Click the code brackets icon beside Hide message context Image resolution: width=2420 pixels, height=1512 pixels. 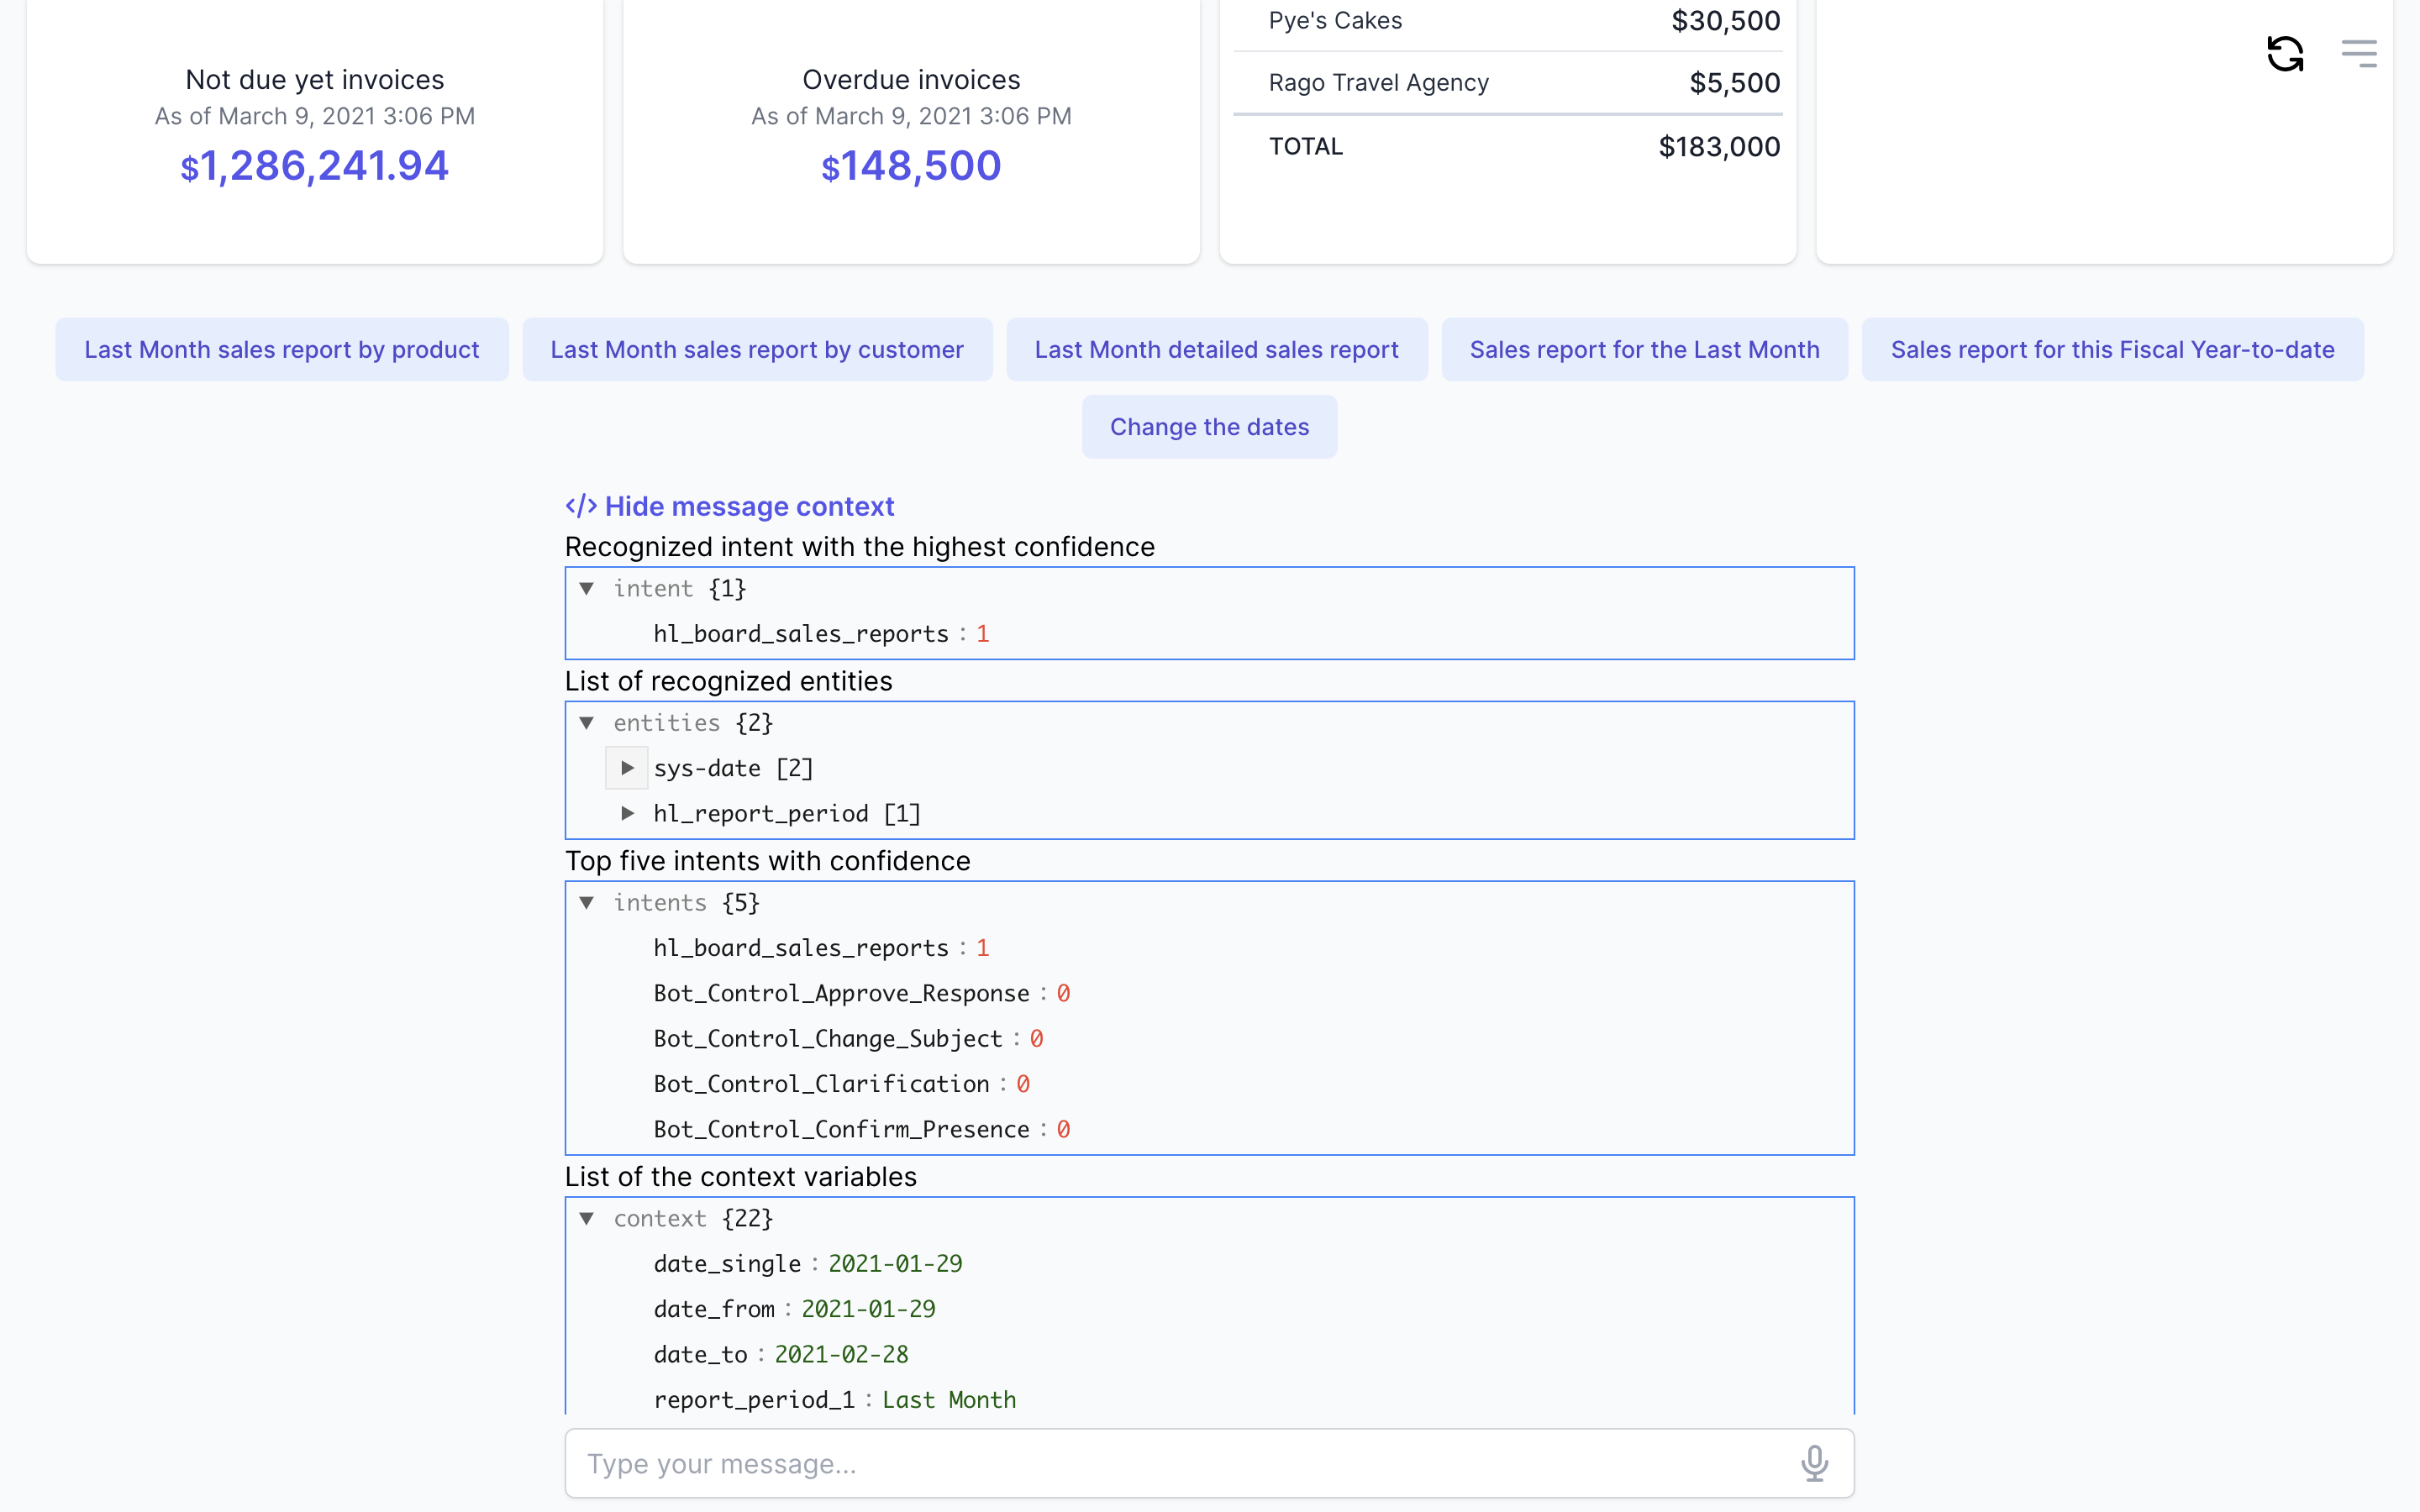coord(581,506)
